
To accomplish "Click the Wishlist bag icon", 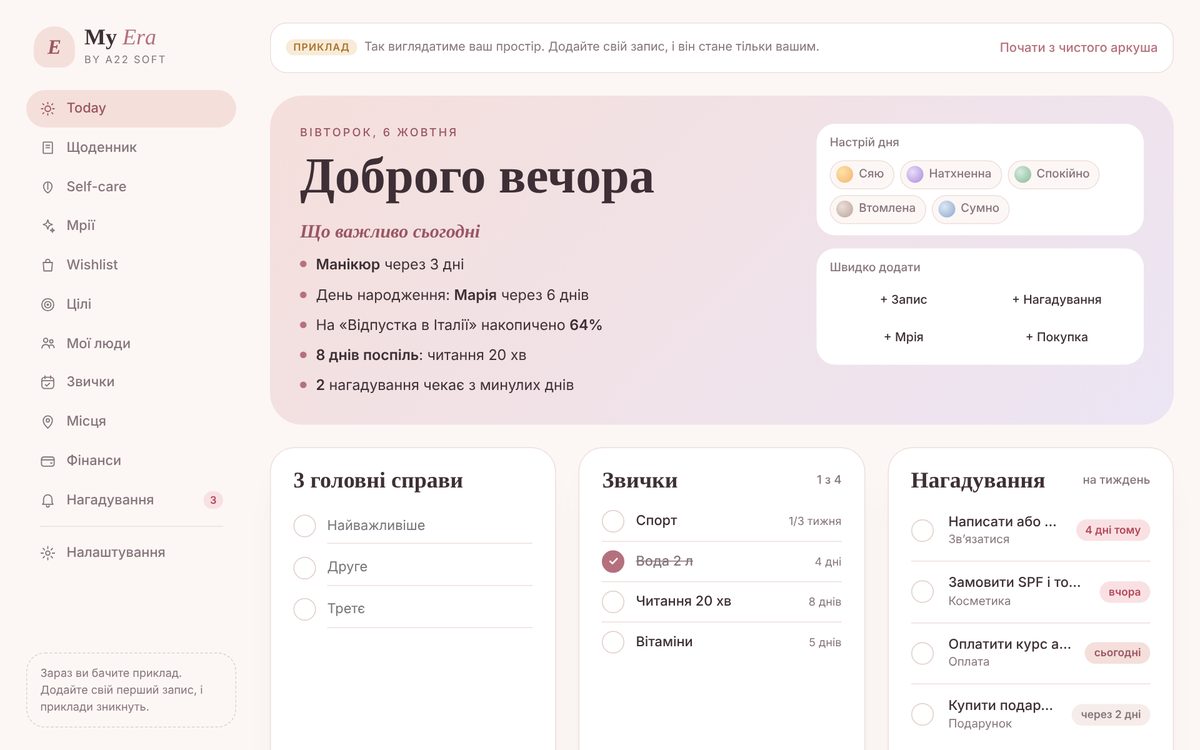I will click(48, 265).
